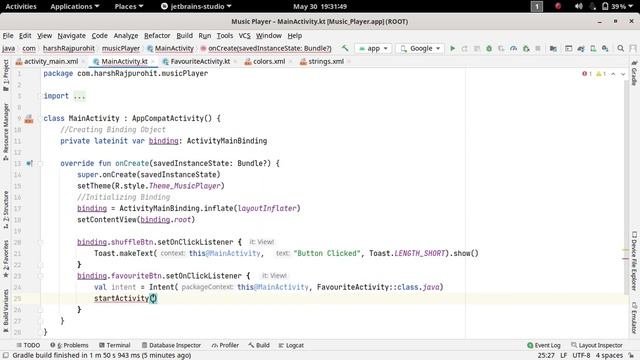The width and height of the screenshot is (640, 360).
Task: Toggle the Device File Explorer side panel
Action: point(634,261)
